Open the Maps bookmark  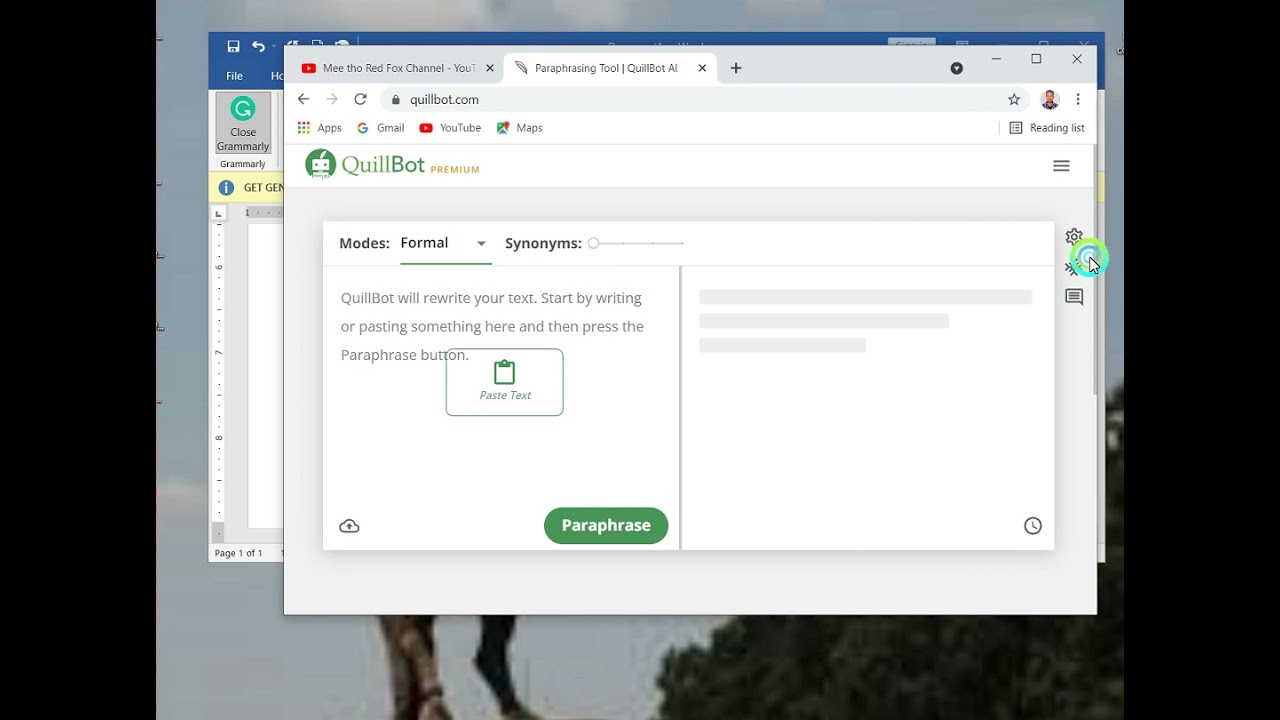519,128
